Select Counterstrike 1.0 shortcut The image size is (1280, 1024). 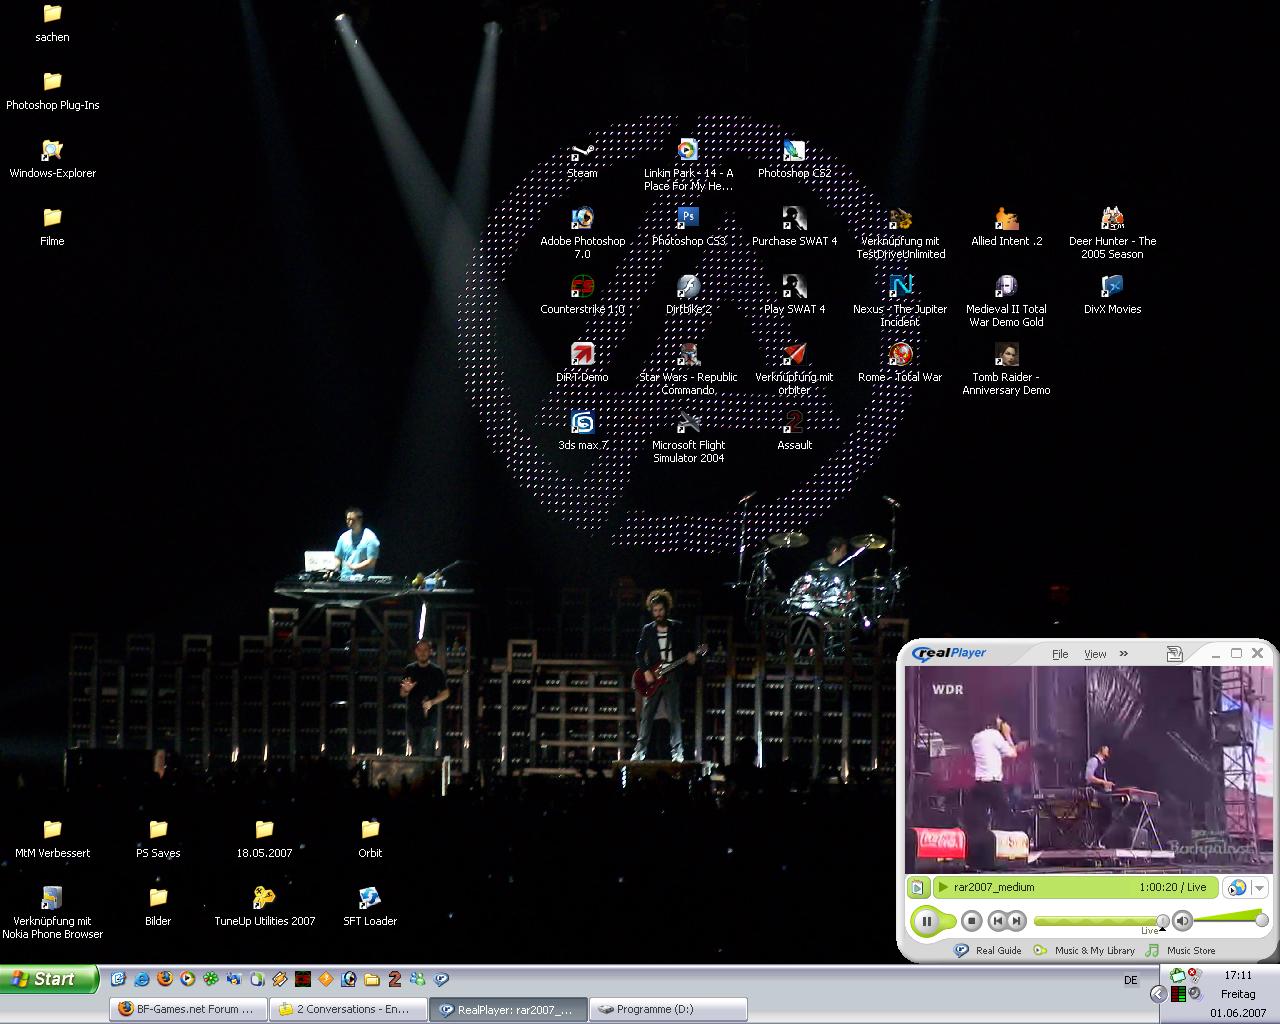tap(582, 296)
